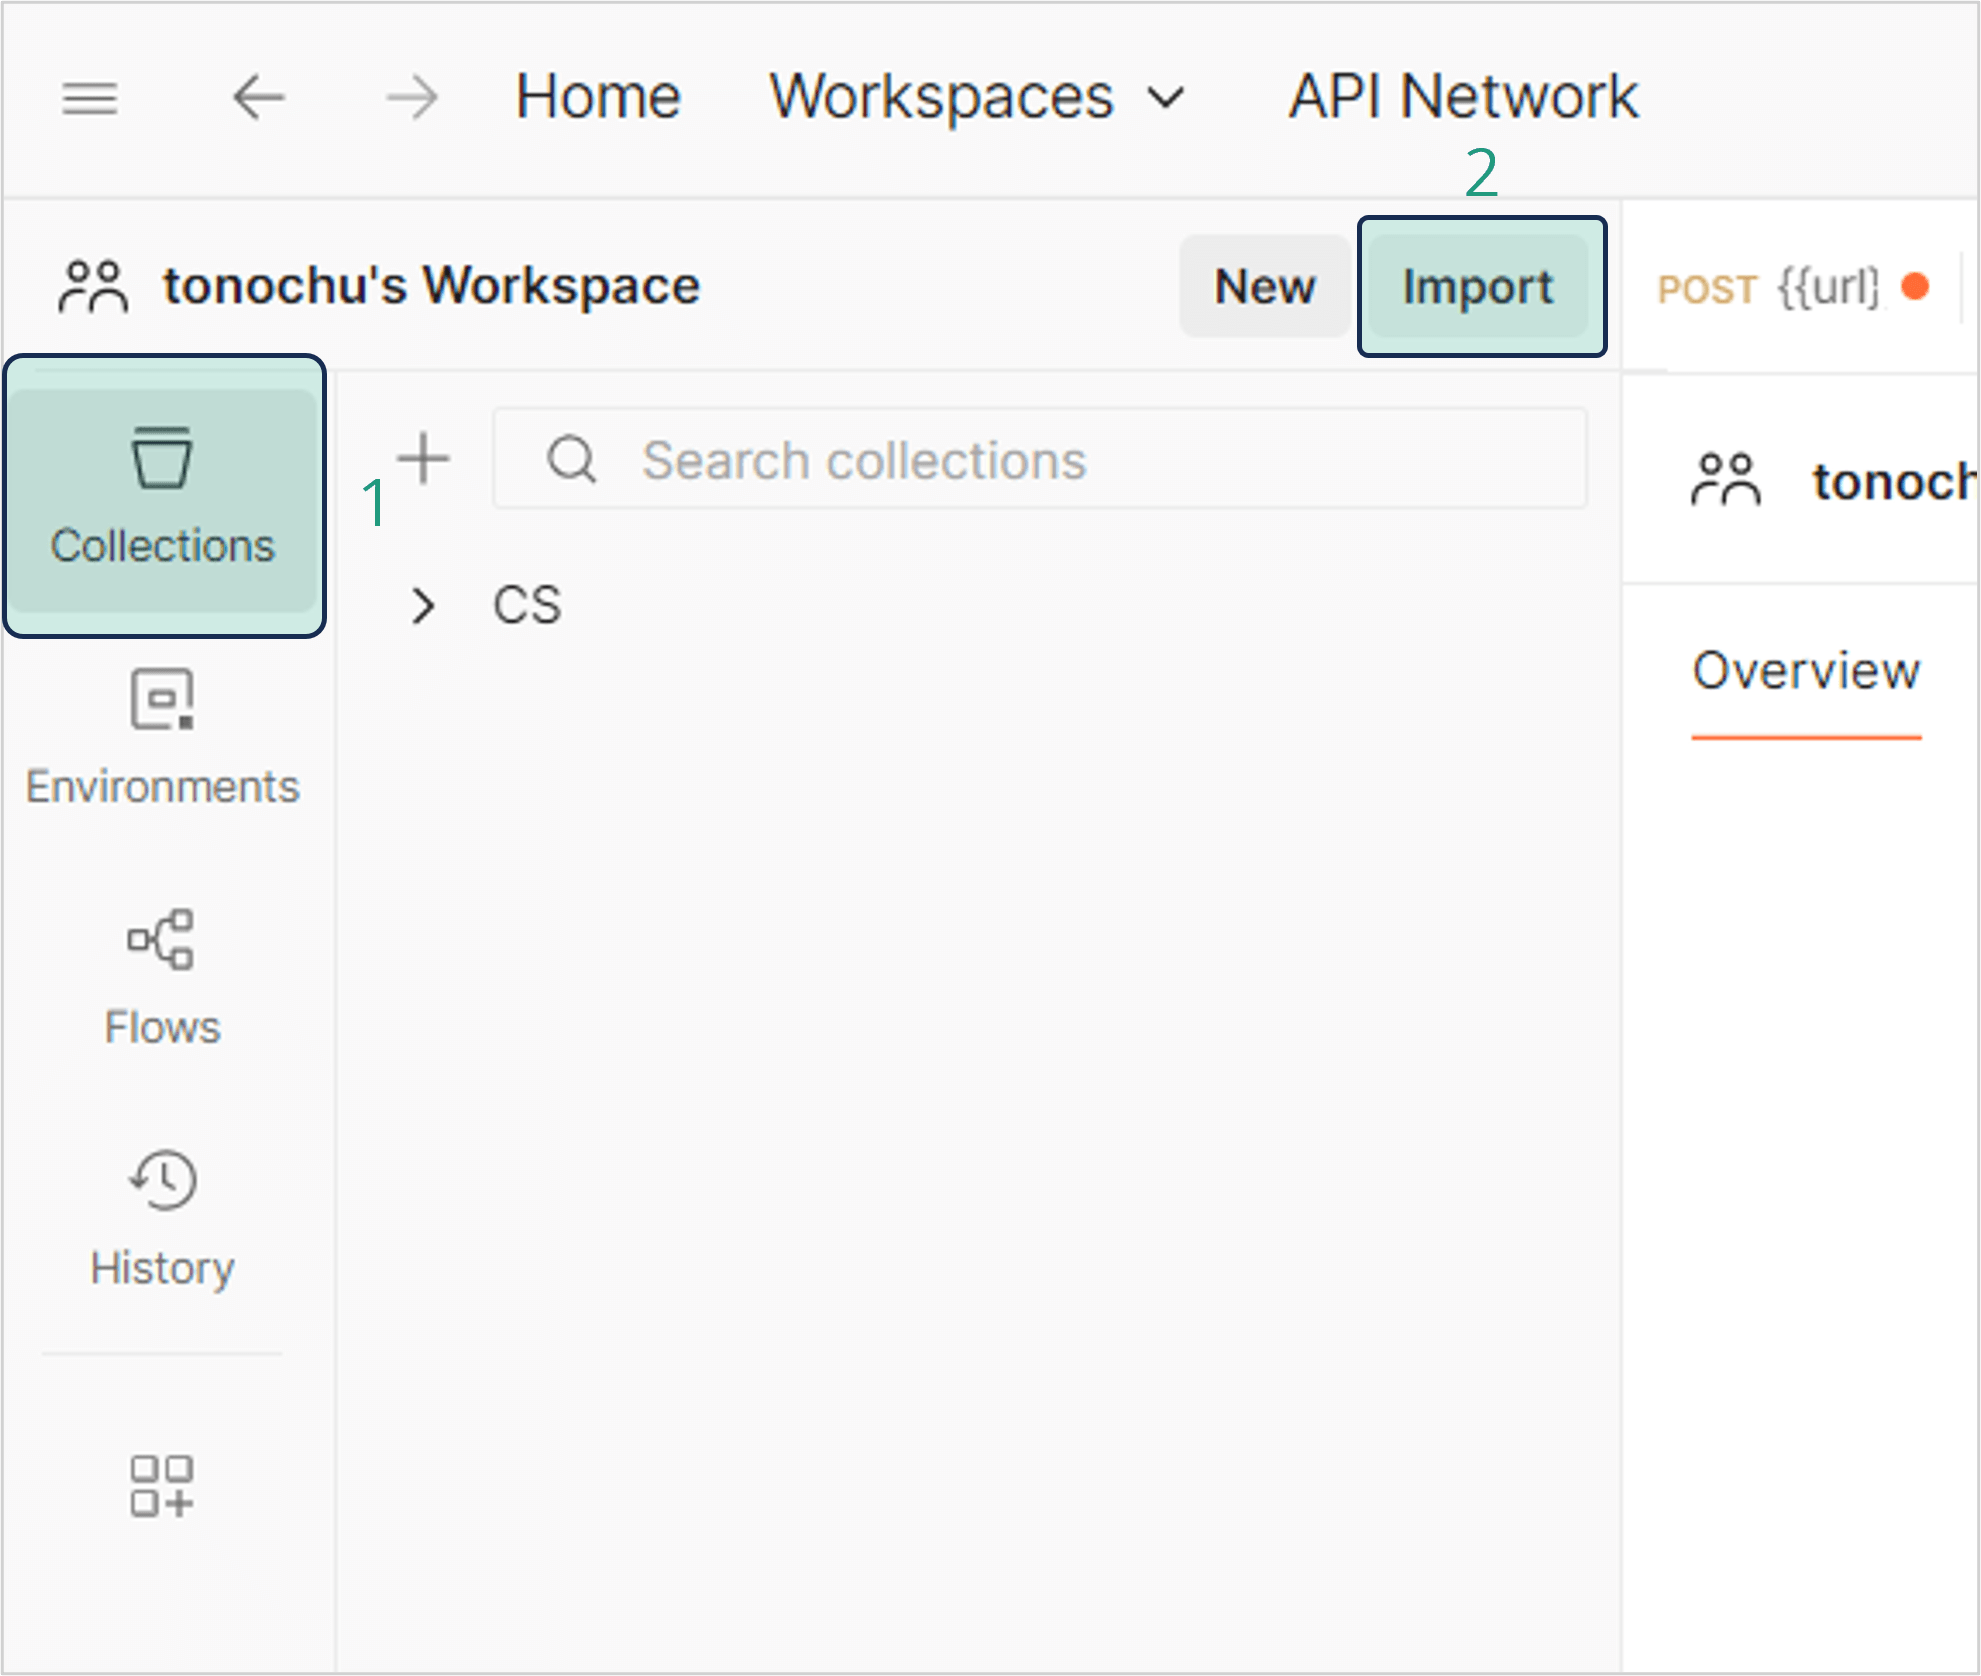The height and width of the screenshot is (1676, 1981).
Task: Go forward with right arrow
Action: tap(412, 98)
